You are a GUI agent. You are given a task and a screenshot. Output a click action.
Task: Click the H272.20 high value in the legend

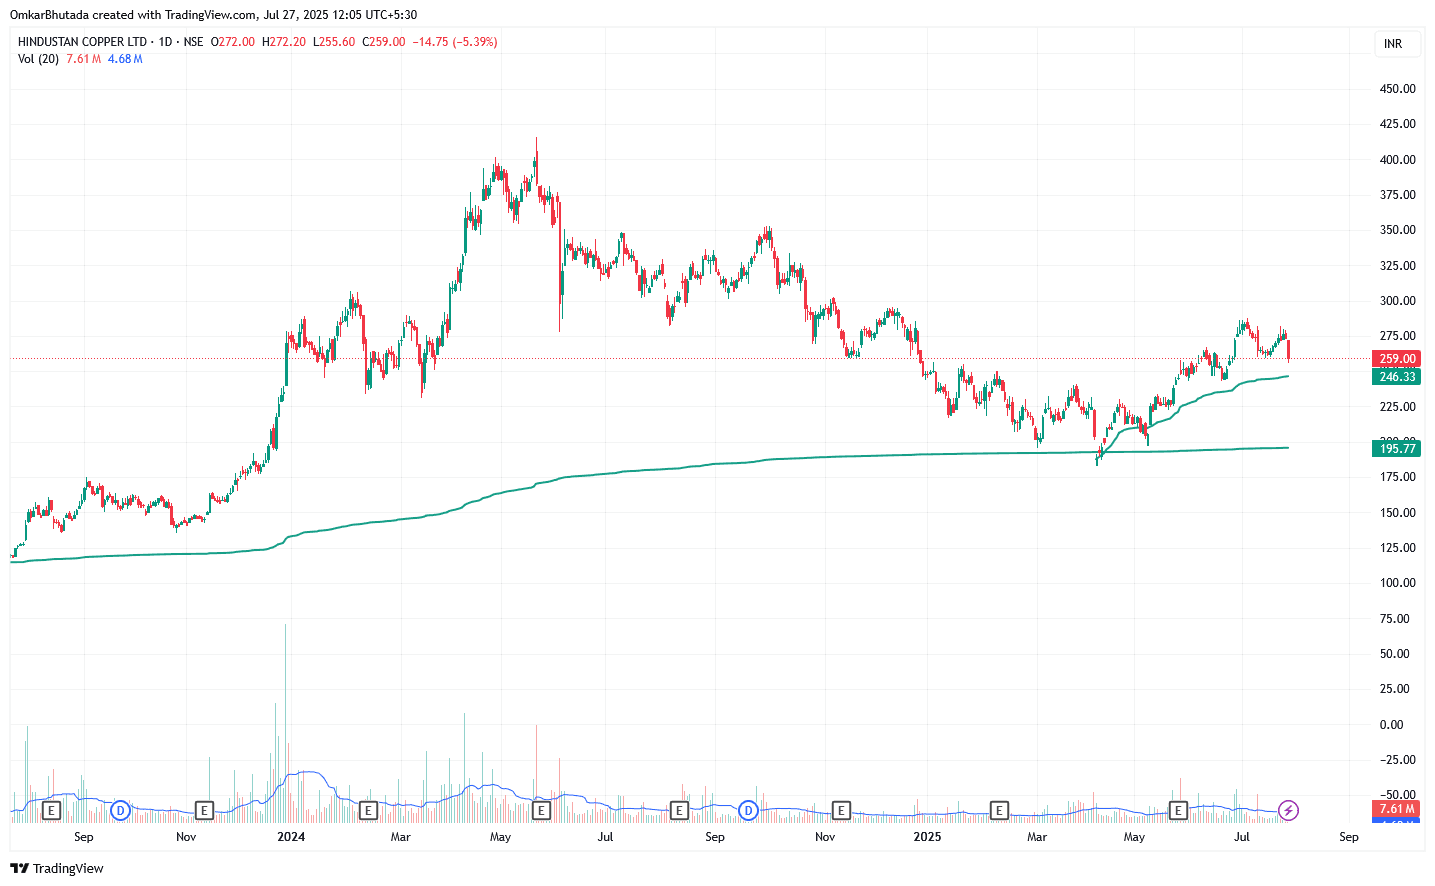tap(284, 42)
